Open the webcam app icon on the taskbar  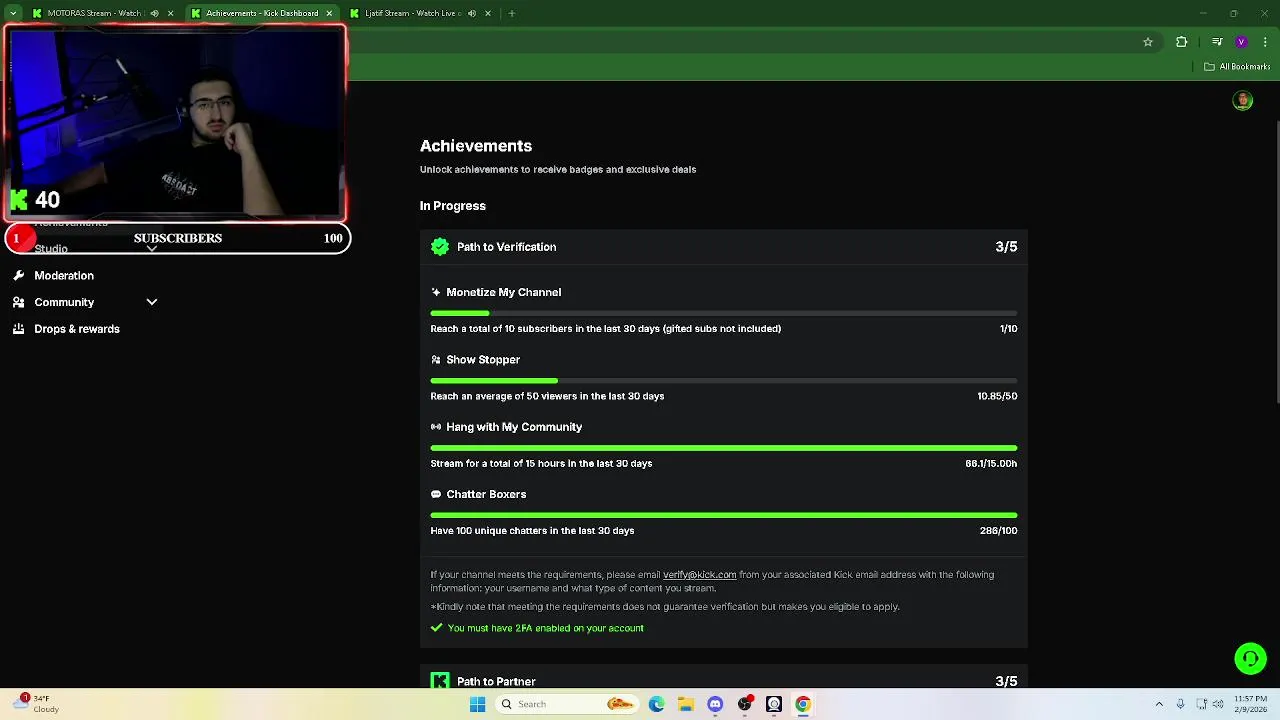pyautogui.click(x=773, y=704)
